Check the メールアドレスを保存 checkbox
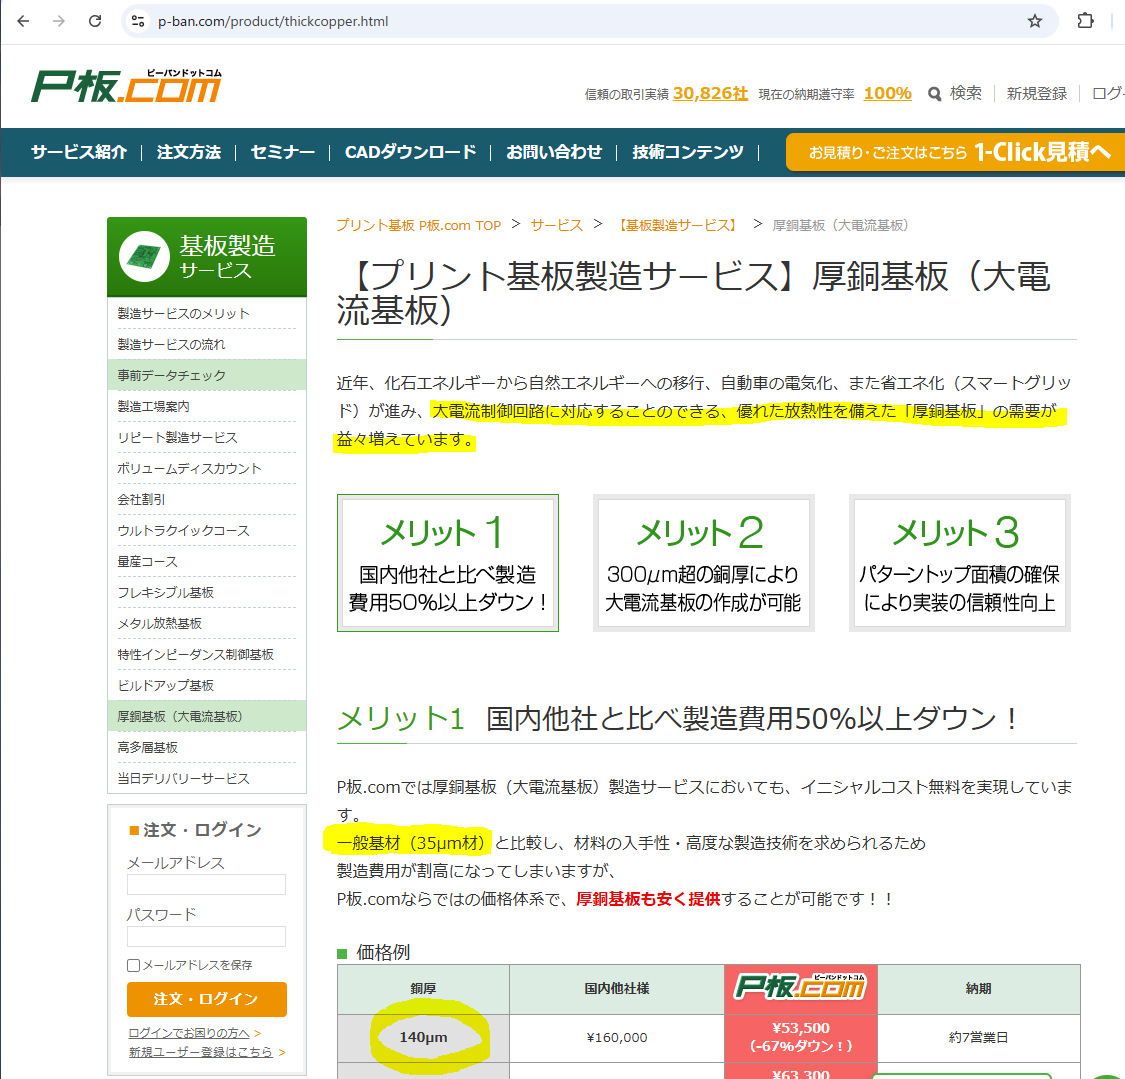The height and width of the screenshot is (1079, 1125). click(133, 965)
